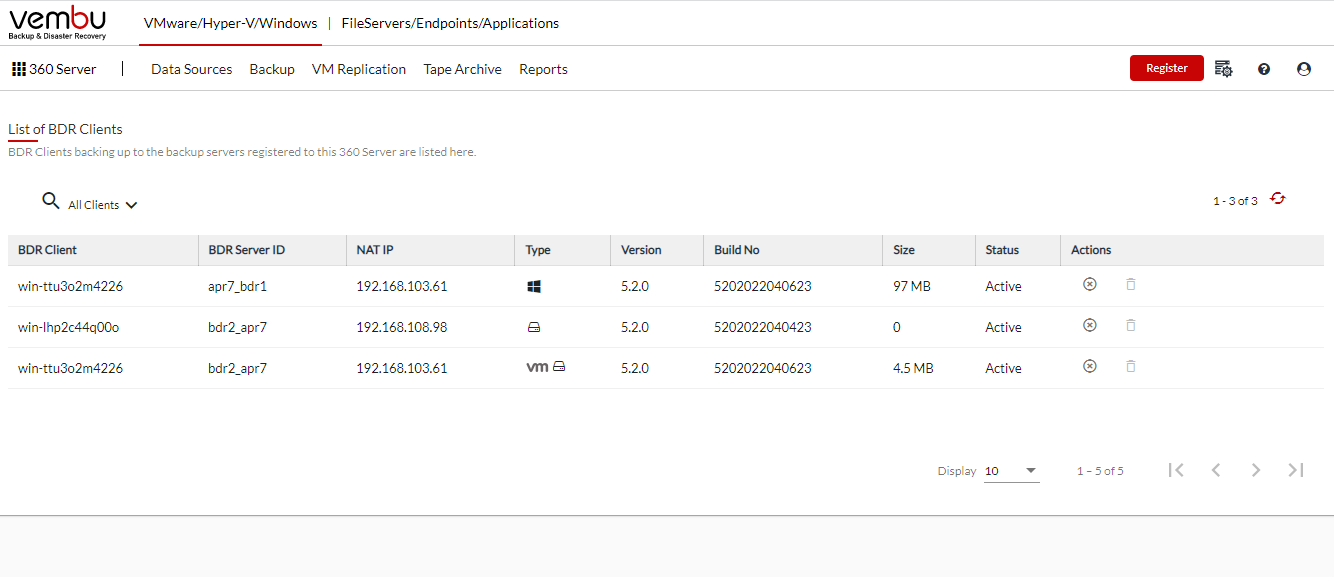Viewport: 1334px width, 577px height.
Task: Click the Vembu logo
Action: pos(57,23)
